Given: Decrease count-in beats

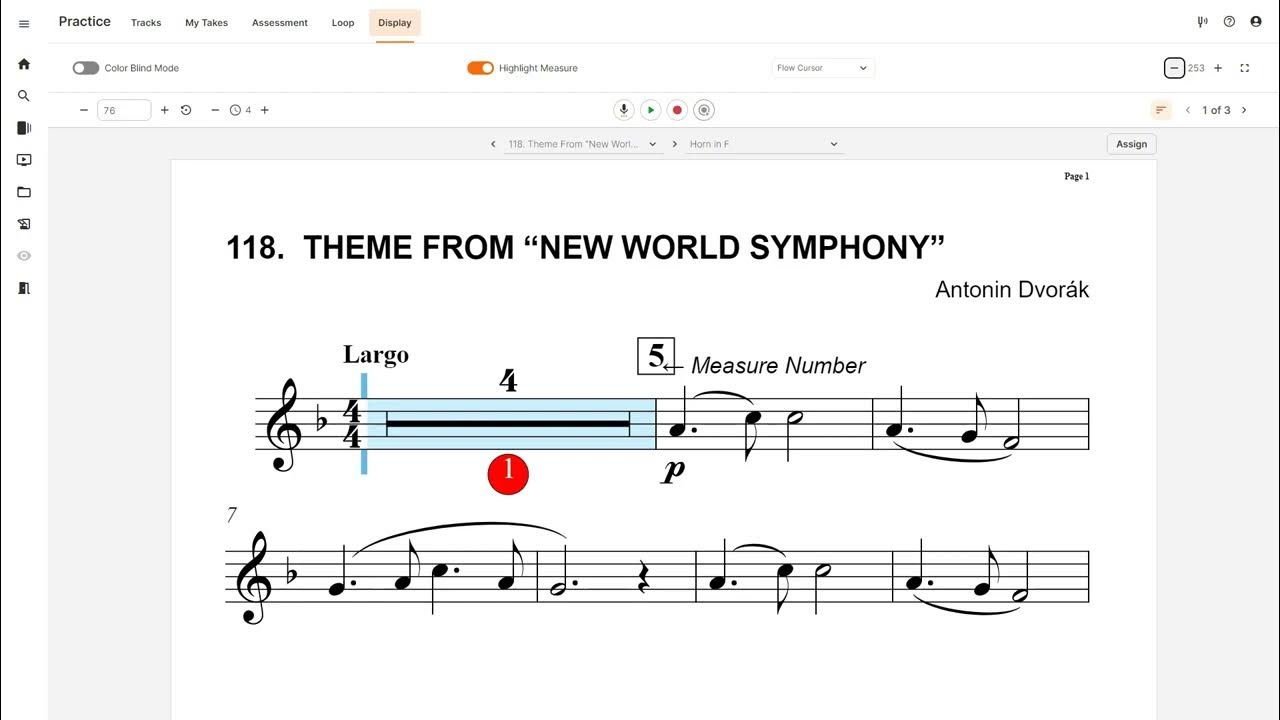Looking at the screenshot, I should 215,110.
